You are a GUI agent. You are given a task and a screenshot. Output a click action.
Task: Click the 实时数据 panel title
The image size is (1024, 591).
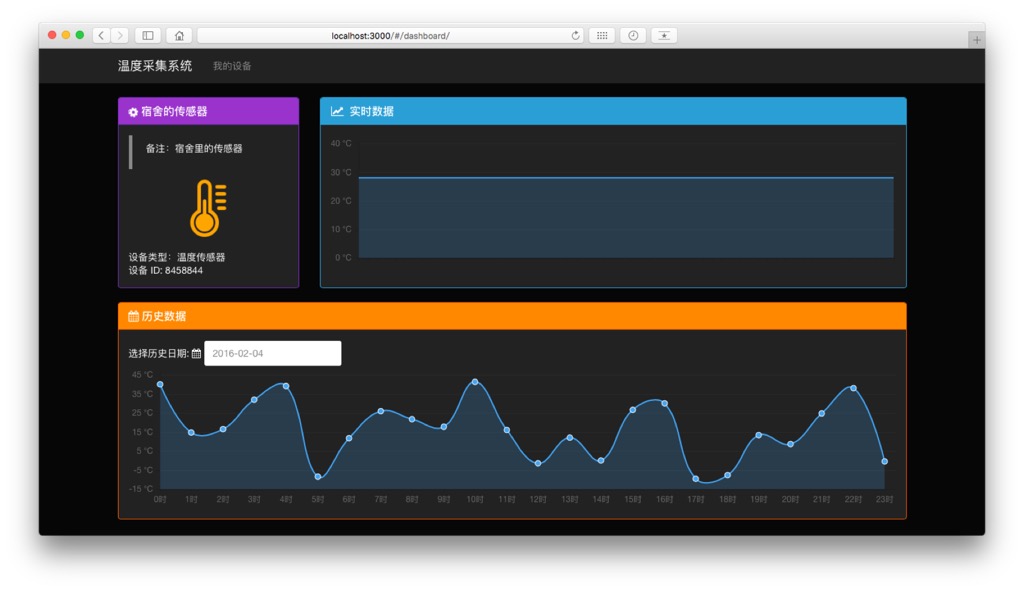pos(372,112)
